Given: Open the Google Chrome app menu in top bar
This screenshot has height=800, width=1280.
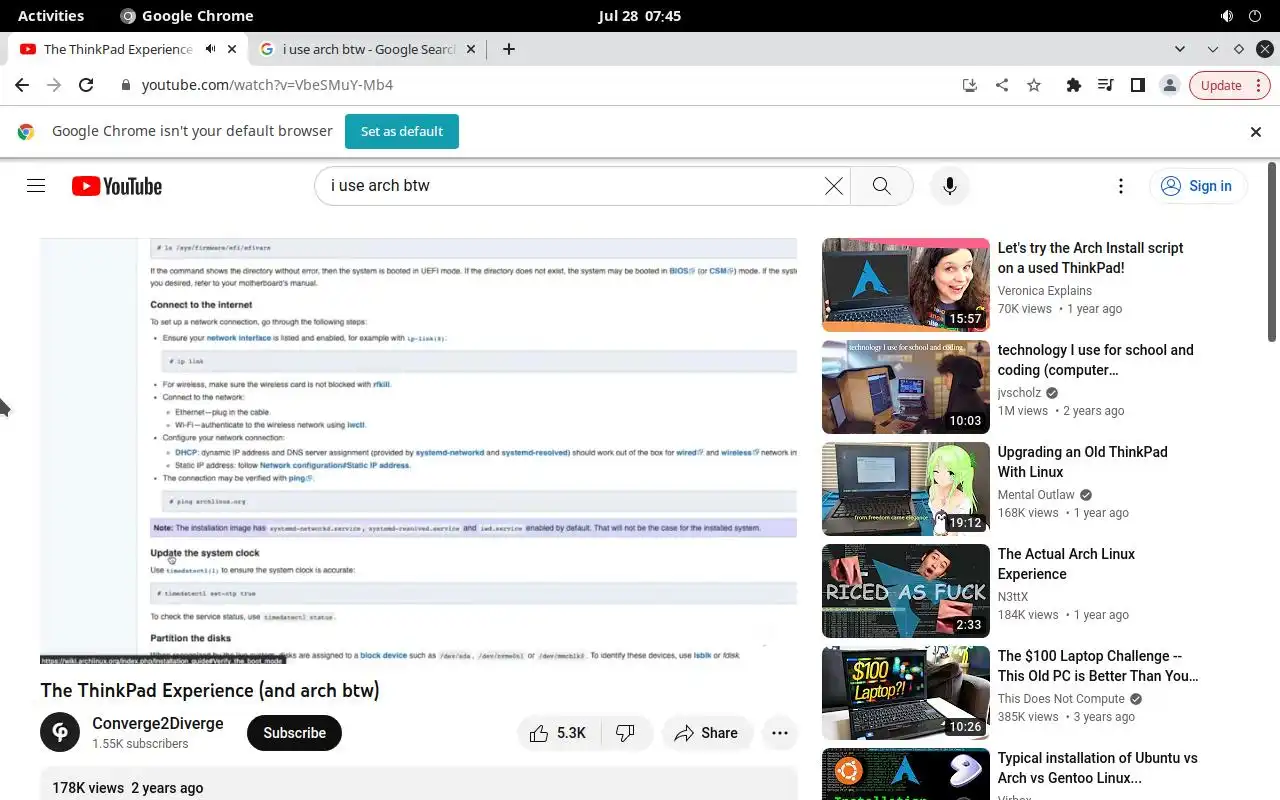Looking at the screenshot, I should click(187, 16).
